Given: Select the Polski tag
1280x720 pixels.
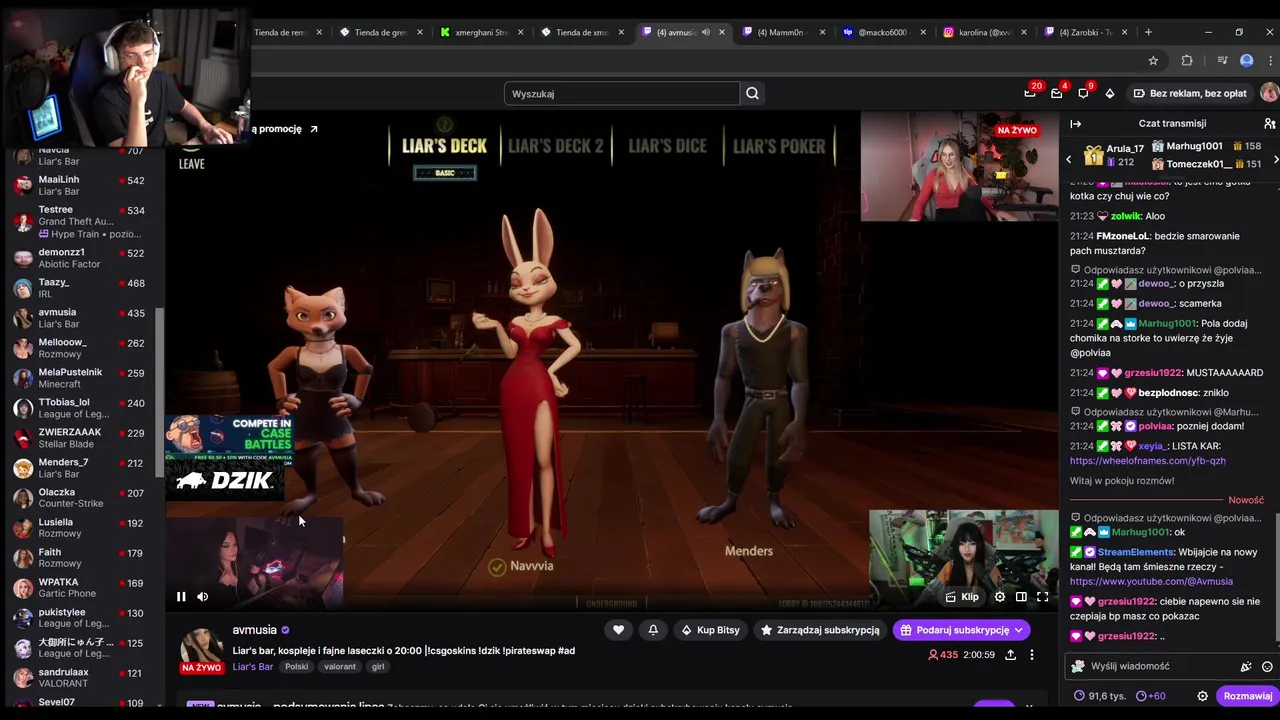Looking at the screenshot, I should point(297,667).
